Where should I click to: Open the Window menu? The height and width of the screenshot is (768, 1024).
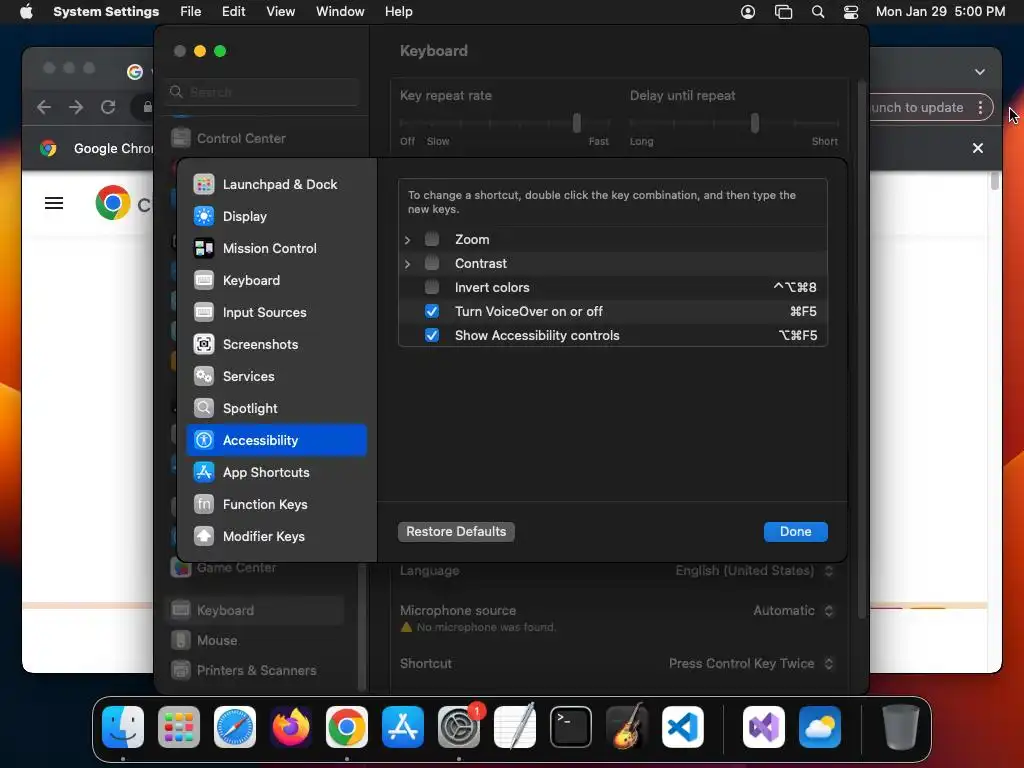pyautogui.click(x=340, y=11)
